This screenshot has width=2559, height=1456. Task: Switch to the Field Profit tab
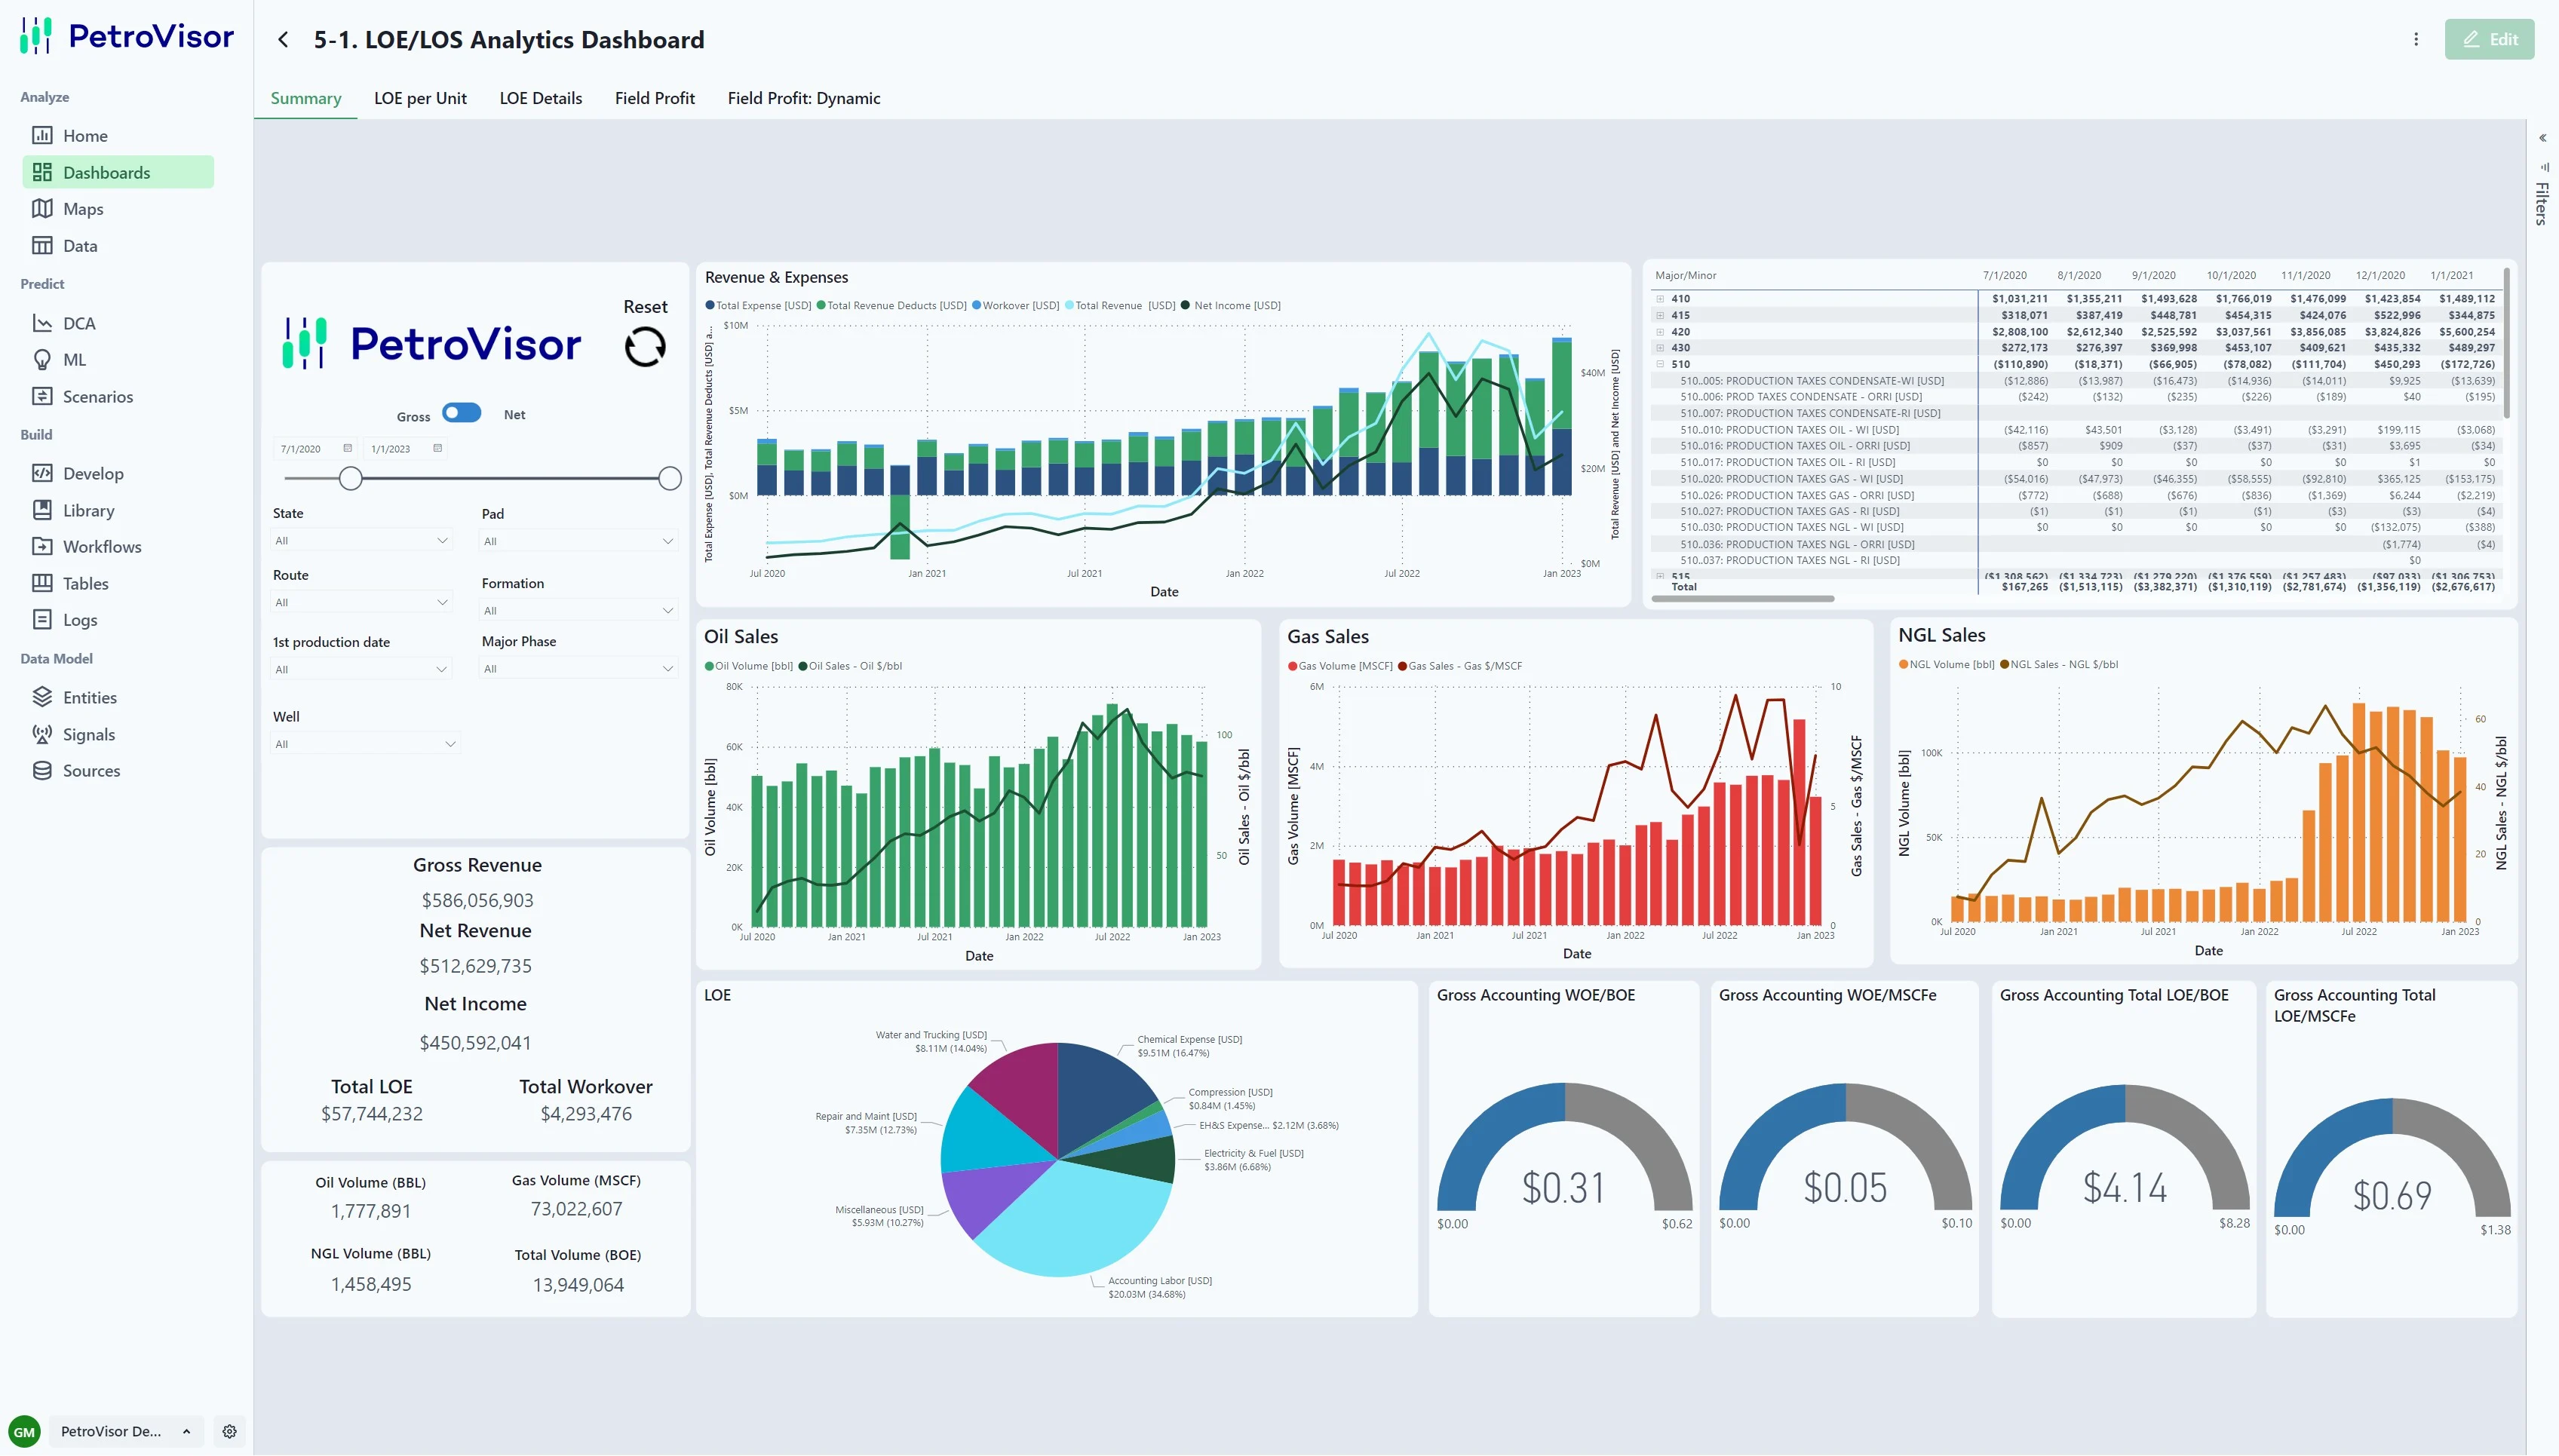[x=654, y=98]
